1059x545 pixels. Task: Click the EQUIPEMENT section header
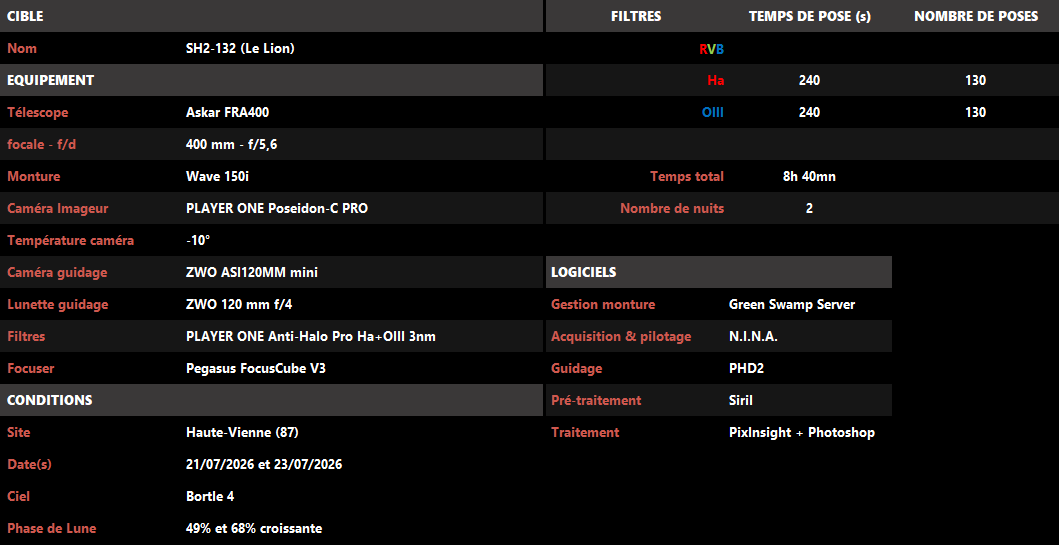pos(50,80)
